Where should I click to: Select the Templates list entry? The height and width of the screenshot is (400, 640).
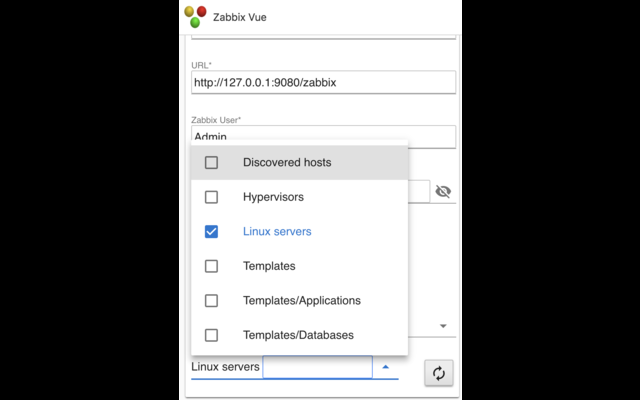300,266
